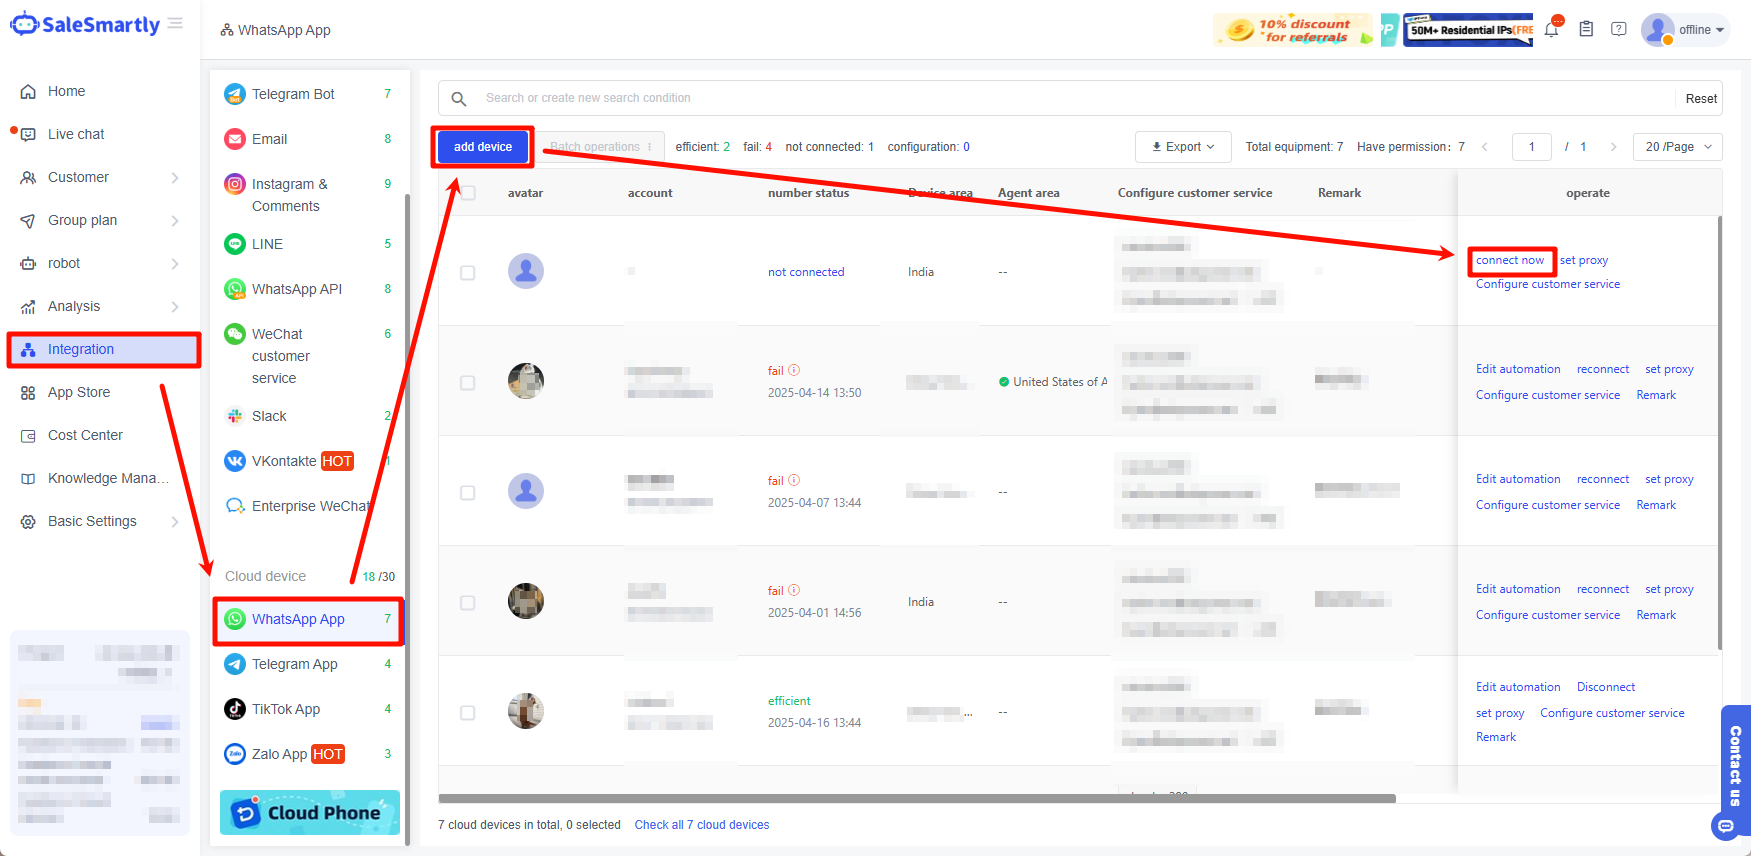Collapse sidebar with hamburger menu icon
This screenshot has width=1751, height=856.
pyautogui.click(x=176, y=23)
